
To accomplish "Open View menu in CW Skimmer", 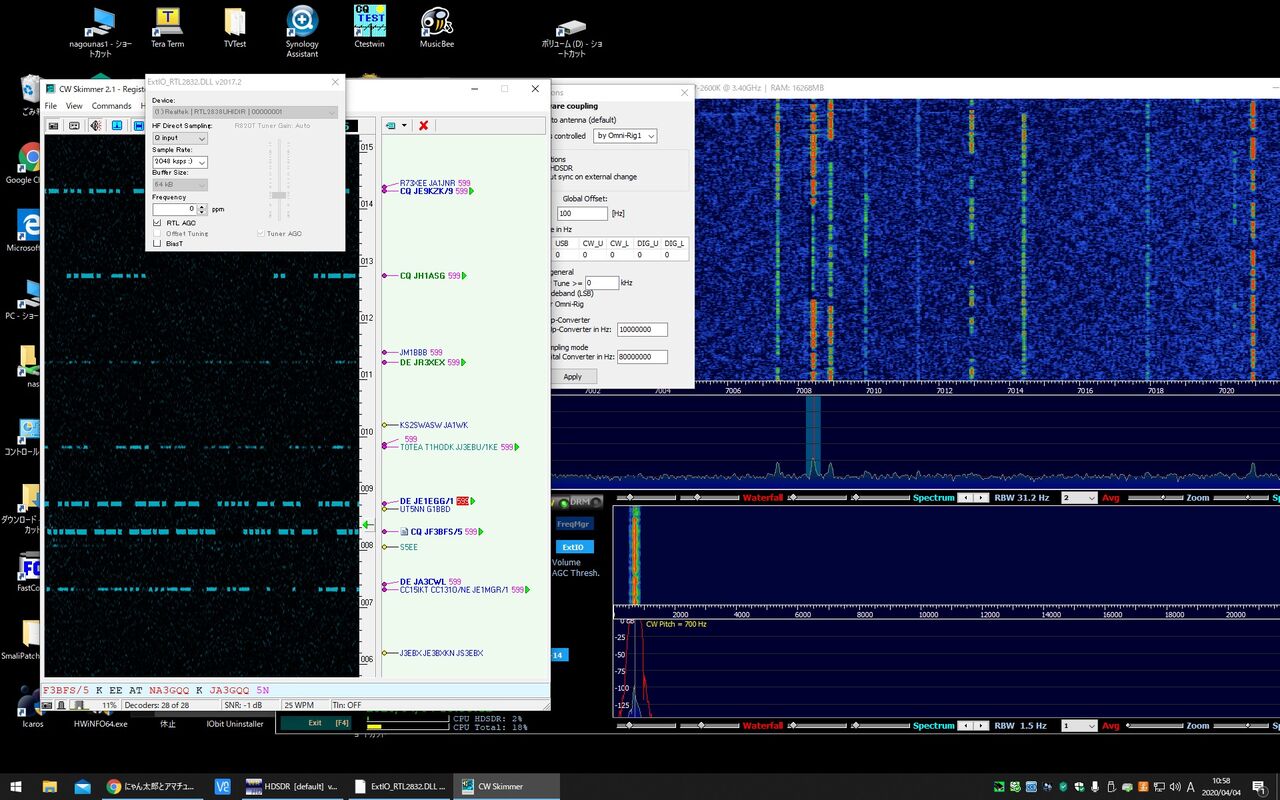I will 74,106.
